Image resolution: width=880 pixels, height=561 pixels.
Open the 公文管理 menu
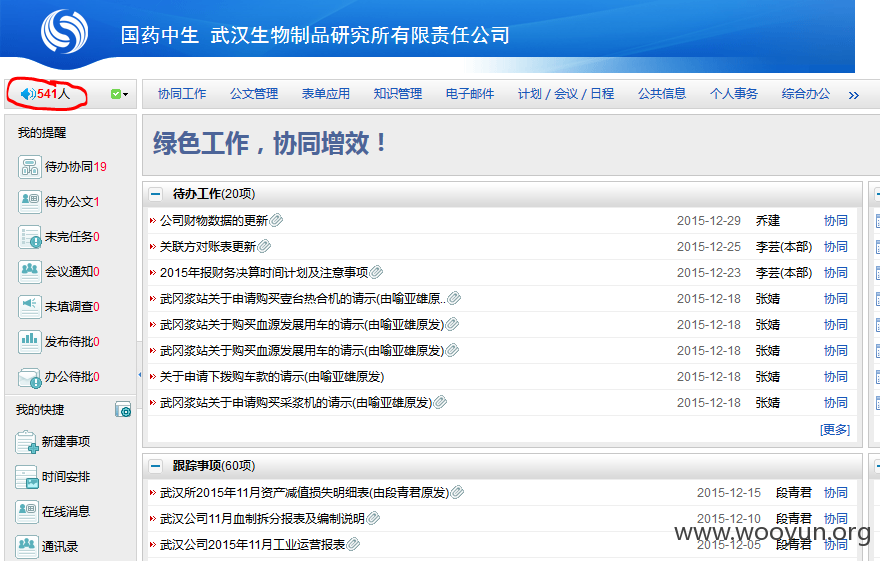click(254, 94)
